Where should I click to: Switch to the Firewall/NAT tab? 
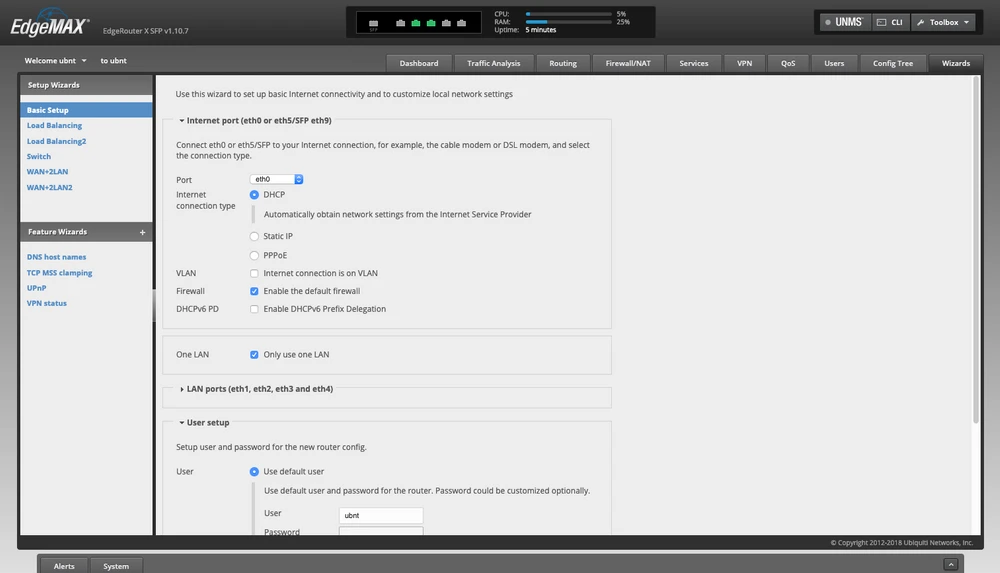point(628,63)
